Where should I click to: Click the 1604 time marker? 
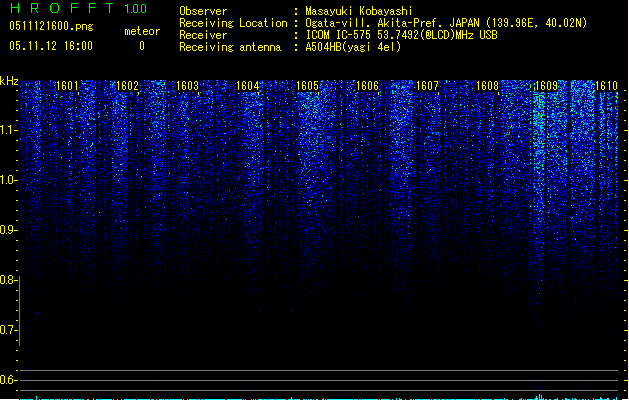click(248, 86)
